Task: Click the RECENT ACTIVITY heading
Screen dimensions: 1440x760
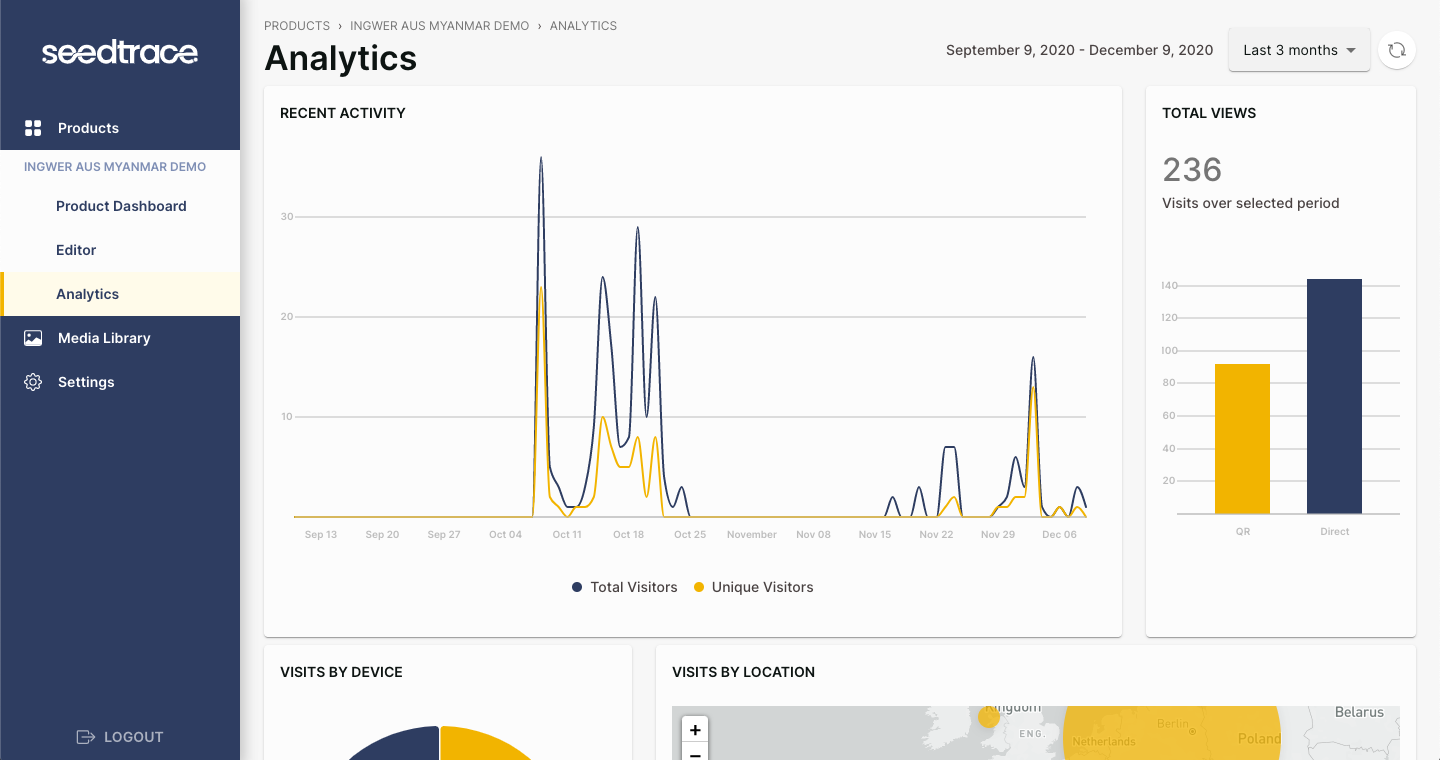Action: point(343,113)
